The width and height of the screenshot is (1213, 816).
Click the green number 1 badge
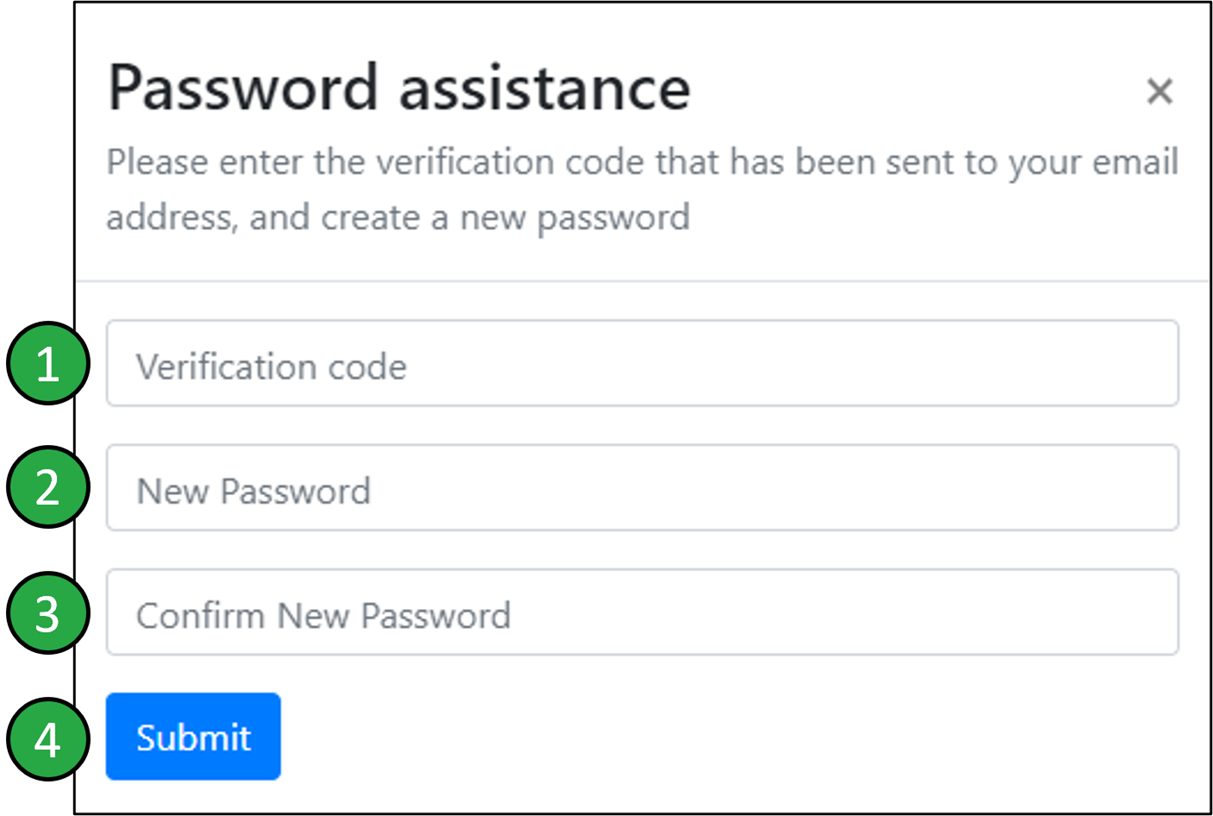(49, 366)
